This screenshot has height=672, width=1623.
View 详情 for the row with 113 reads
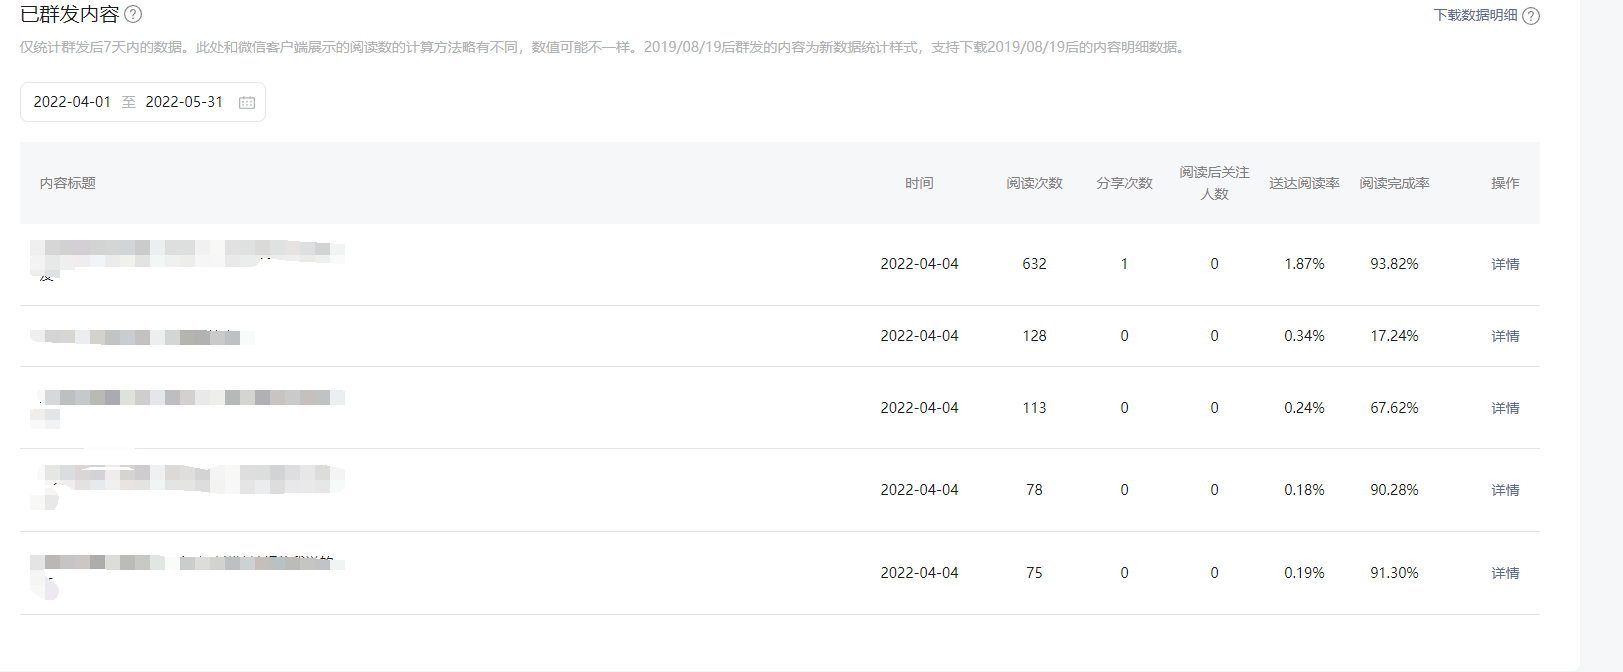coord(1505,408)
